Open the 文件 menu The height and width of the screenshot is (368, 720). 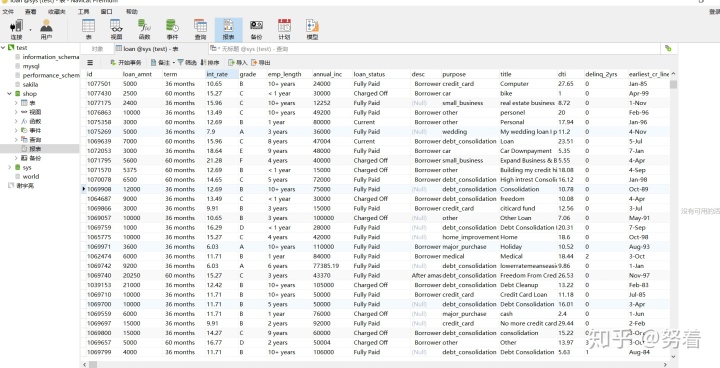pos(8,11)
